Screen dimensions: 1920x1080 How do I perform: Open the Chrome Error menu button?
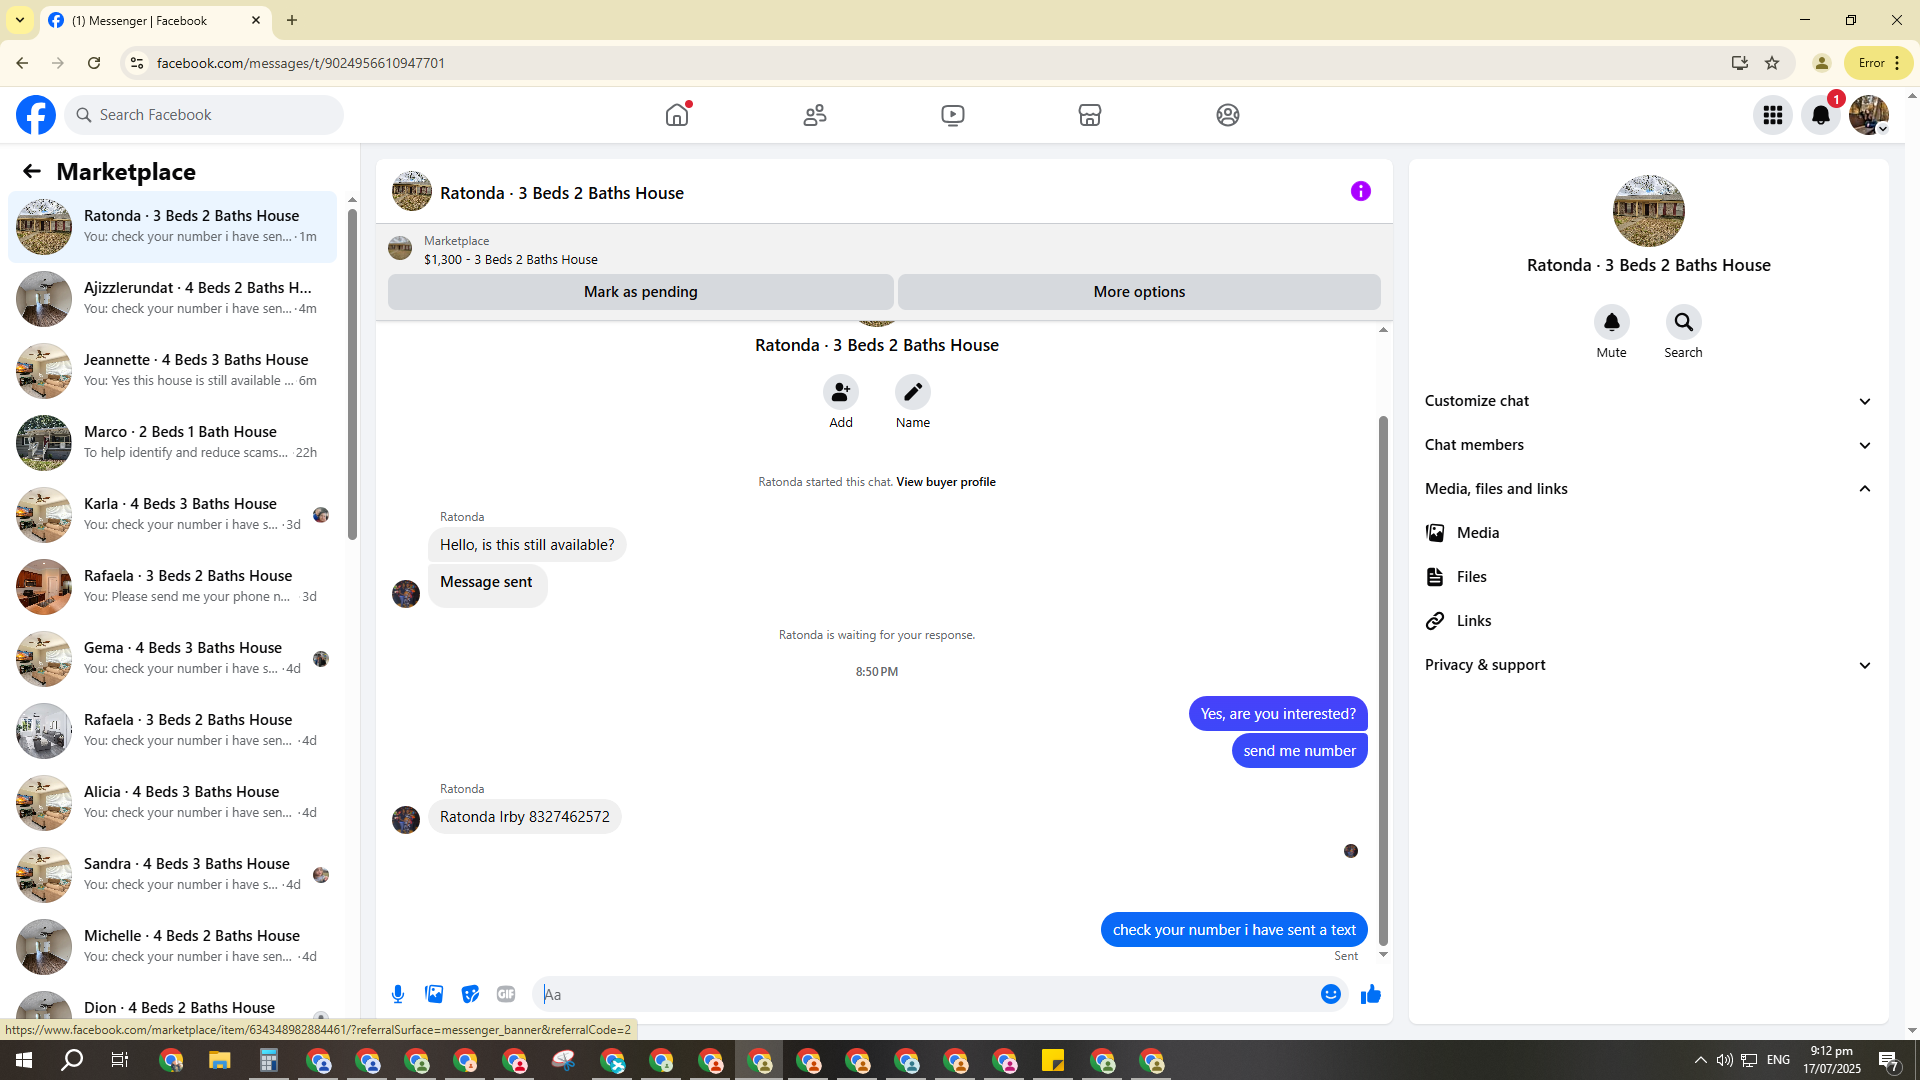(1879, 63)
